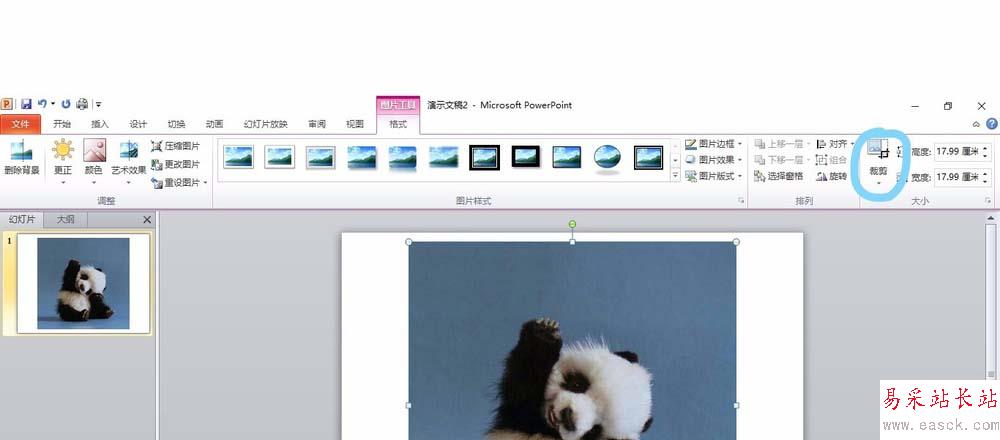The image size is (1000, 440).
Task: Apply the ninth picture style (simple black frame)
Action: 566,157
